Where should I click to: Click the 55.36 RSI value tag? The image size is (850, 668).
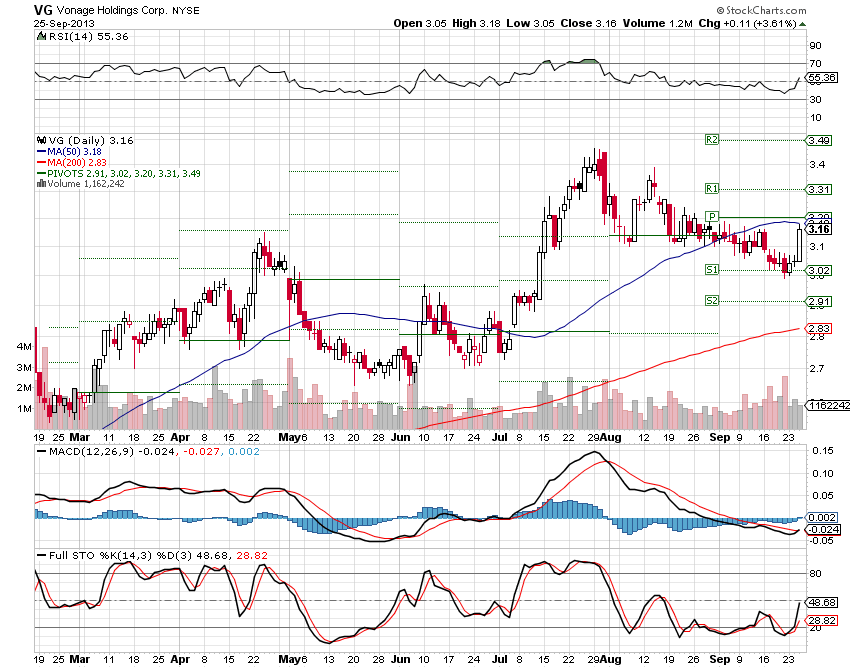click(x=821, y=78)
